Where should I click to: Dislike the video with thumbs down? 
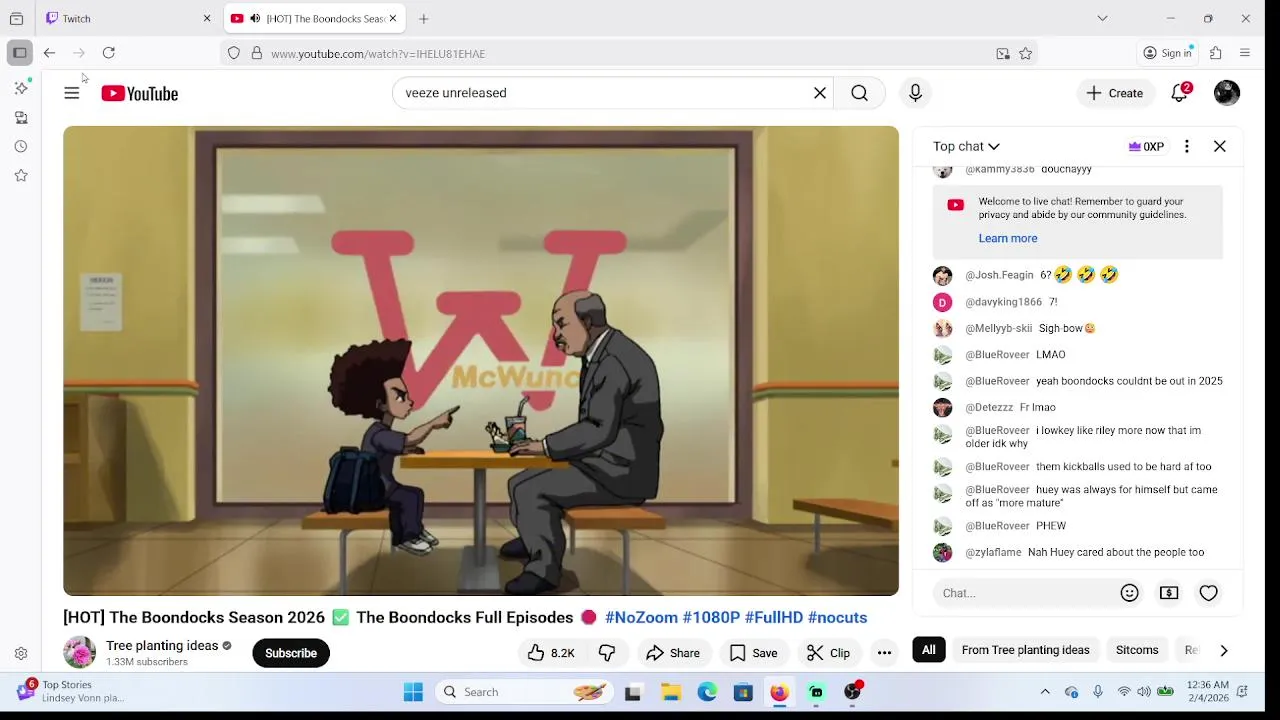point(607,653)
